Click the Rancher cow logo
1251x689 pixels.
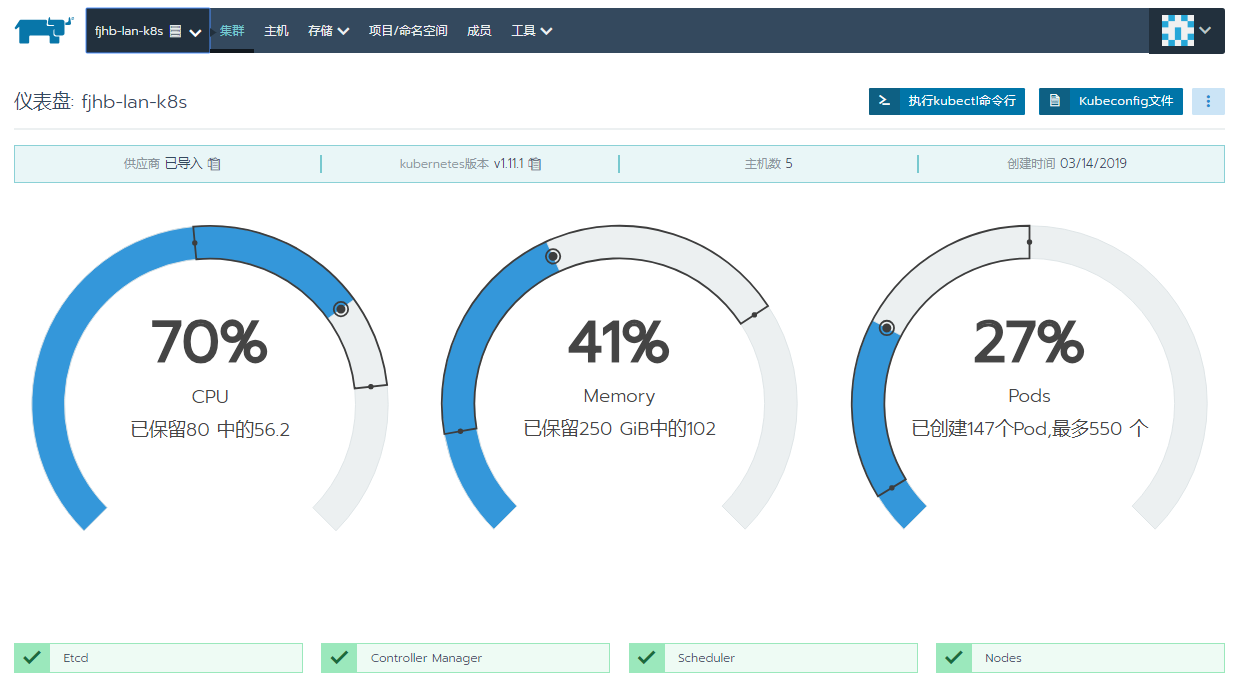[43, 30]
